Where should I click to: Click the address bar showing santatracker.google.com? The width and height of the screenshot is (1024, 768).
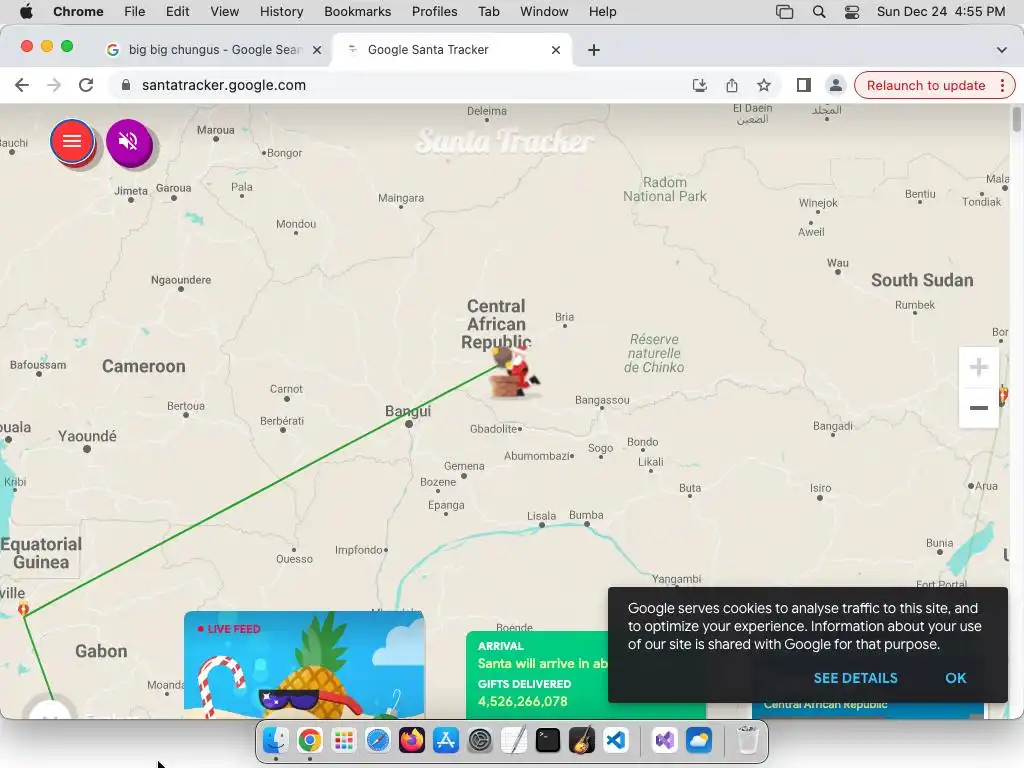coord(405,85)
